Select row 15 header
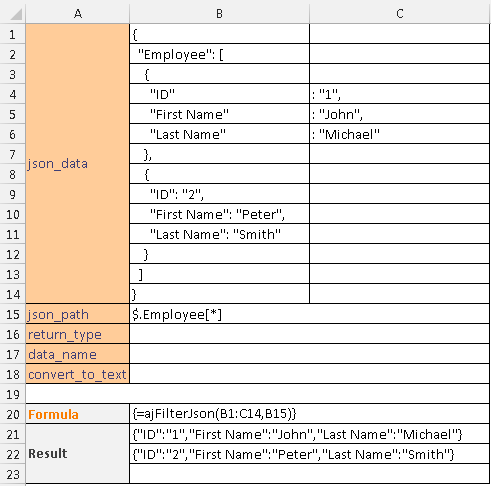491x486 pixels. [x=13, y=314]
